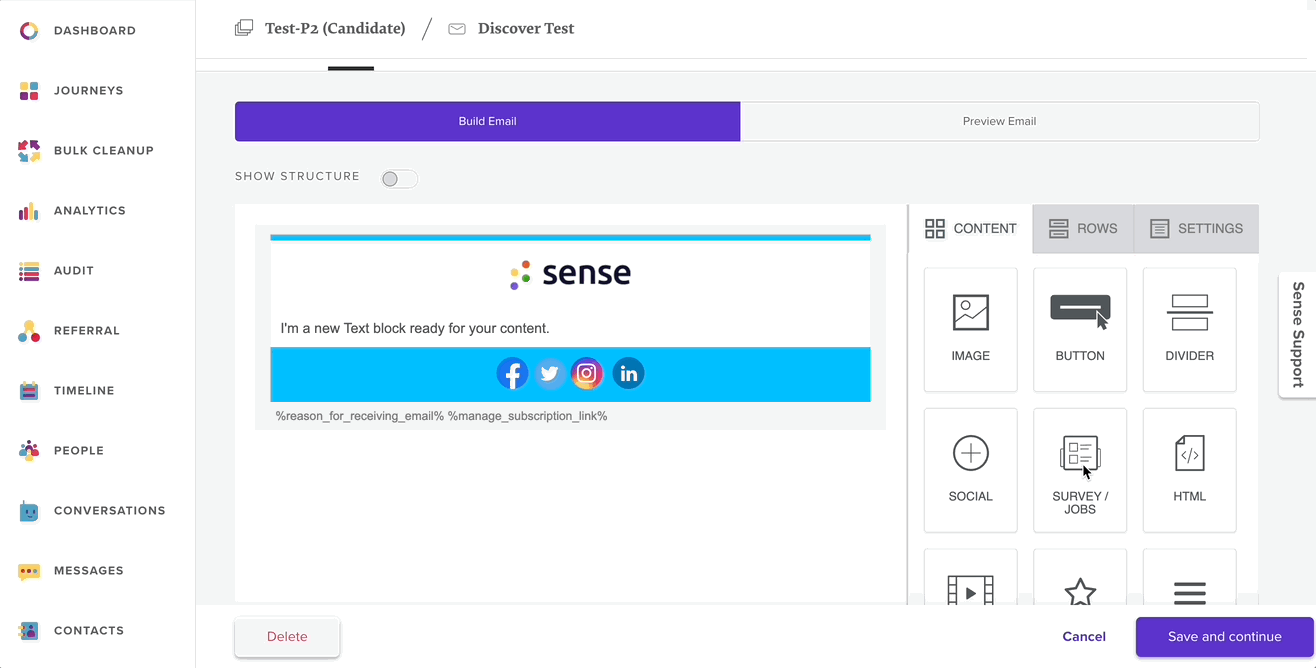Click the sense logo in email
This screenshot has height=668, width=1316.
click(x=570, y=273)
